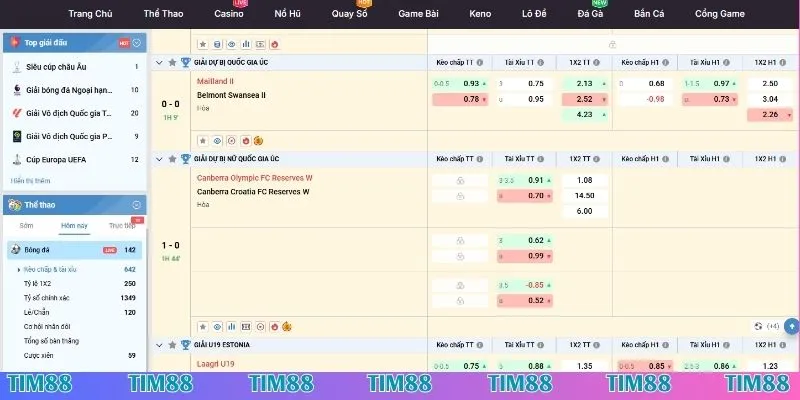The width and height of the screenshot is (800, 400).
Task: Collapse the Thể thao sidebar panel
Action: 137,204
